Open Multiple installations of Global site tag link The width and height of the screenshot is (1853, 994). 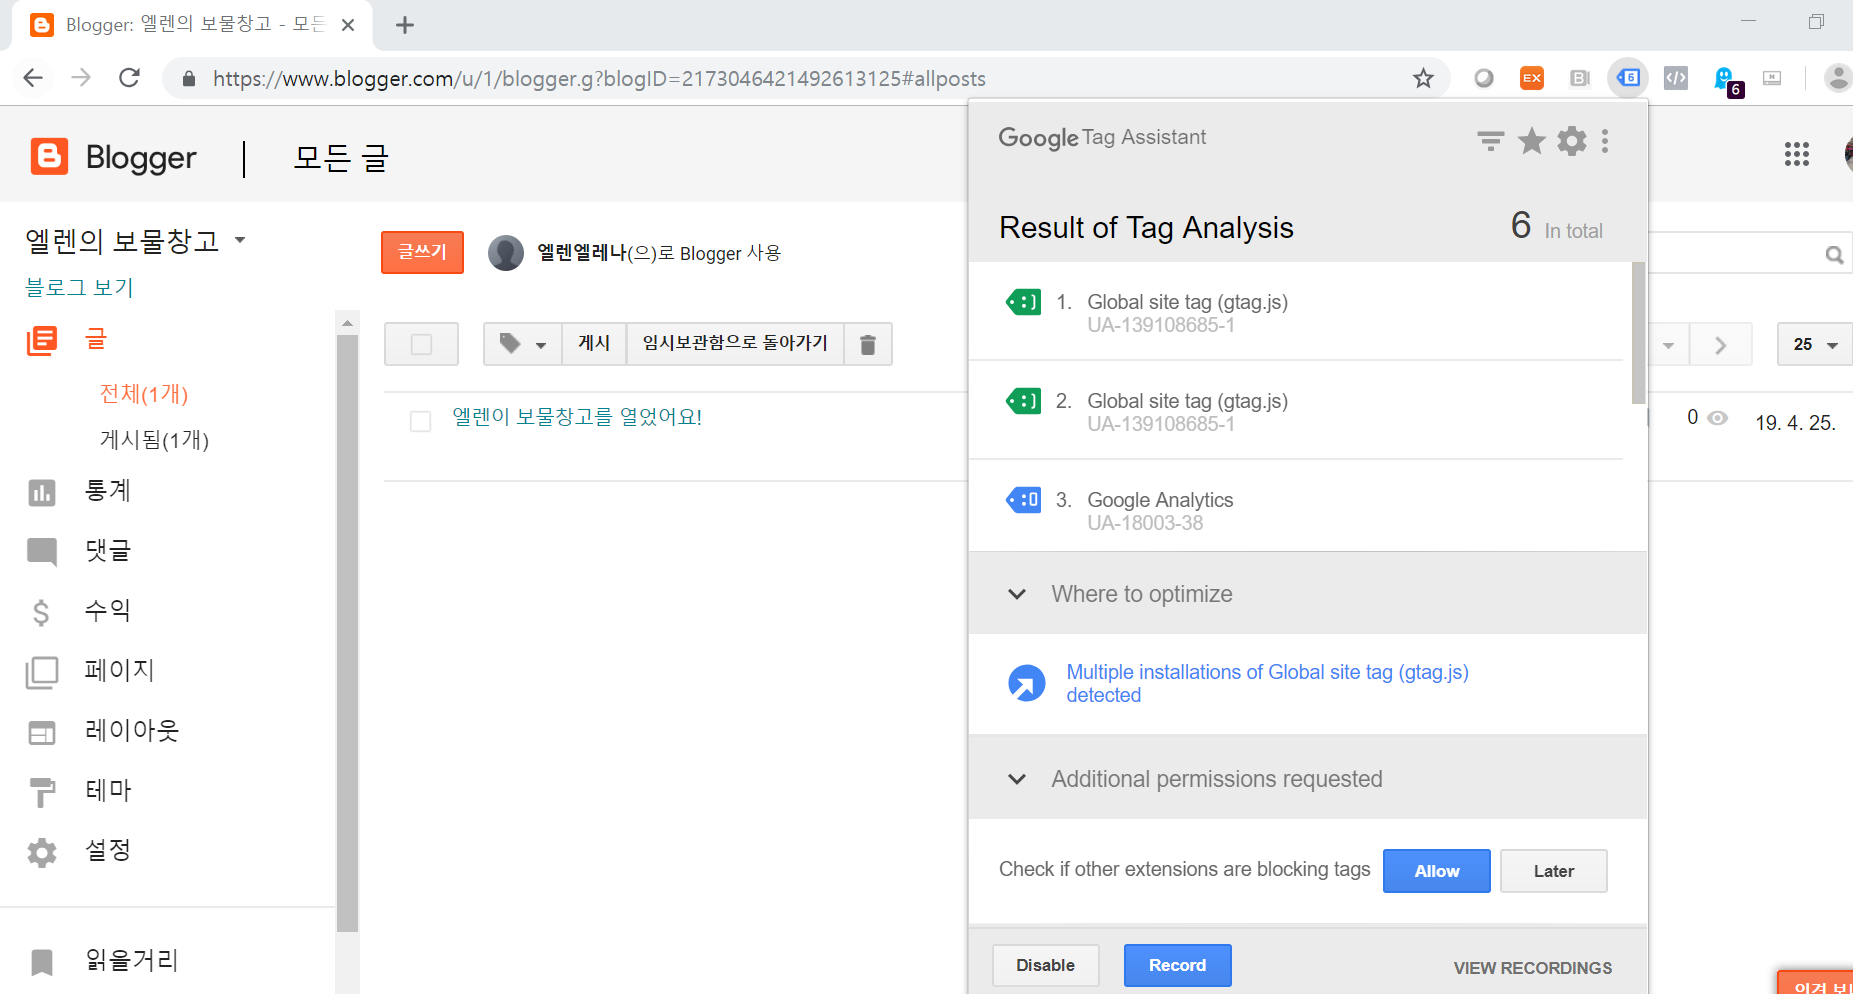pos(1267,684)
